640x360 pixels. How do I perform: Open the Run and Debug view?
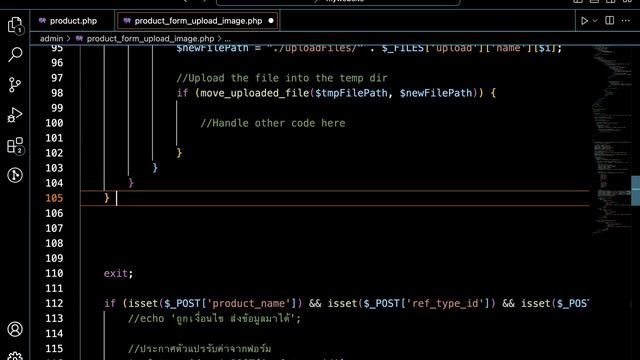point(15,115)
